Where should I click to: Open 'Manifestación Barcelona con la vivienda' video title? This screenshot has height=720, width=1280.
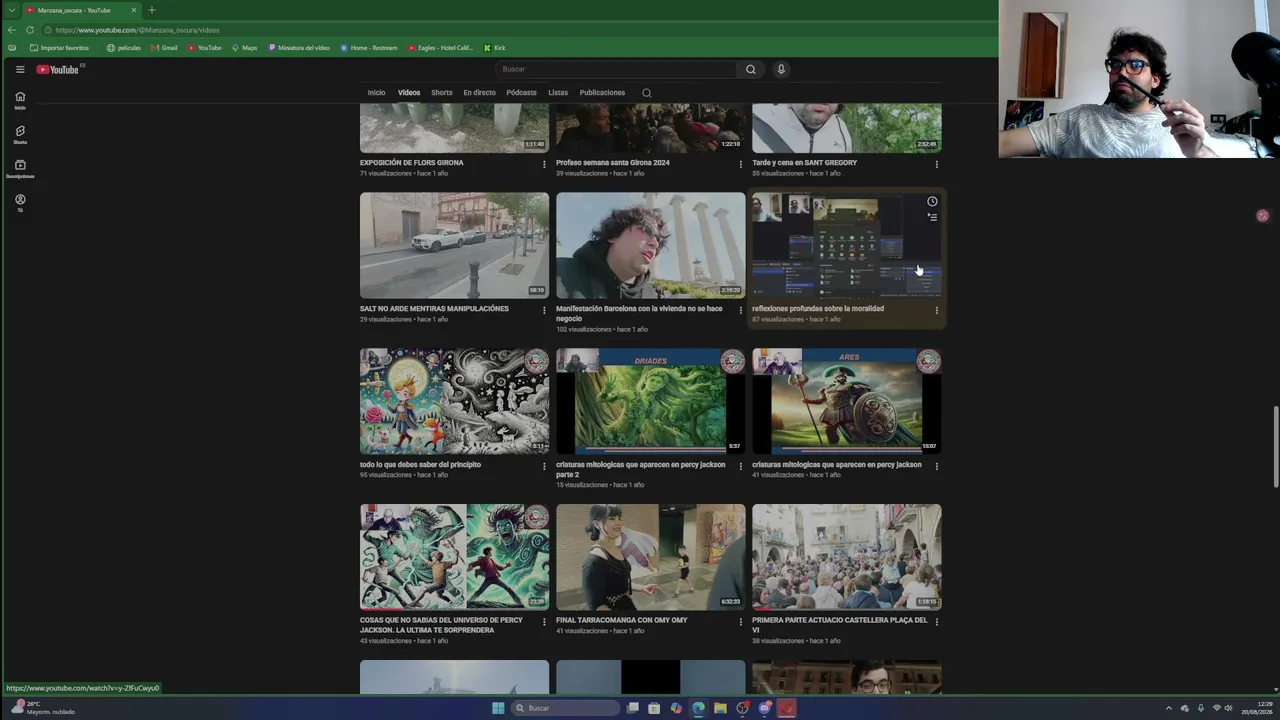point(639,313)
